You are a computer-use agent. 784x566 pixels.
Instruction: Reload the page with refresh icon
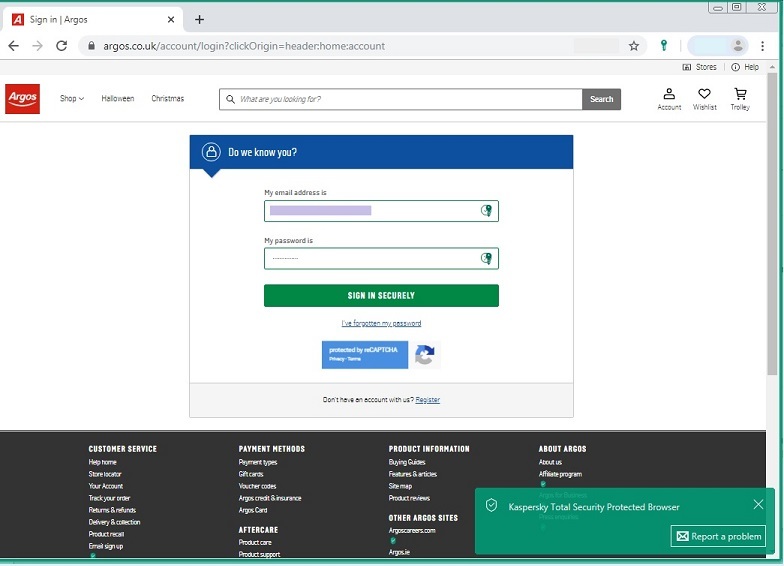point(62,46)
